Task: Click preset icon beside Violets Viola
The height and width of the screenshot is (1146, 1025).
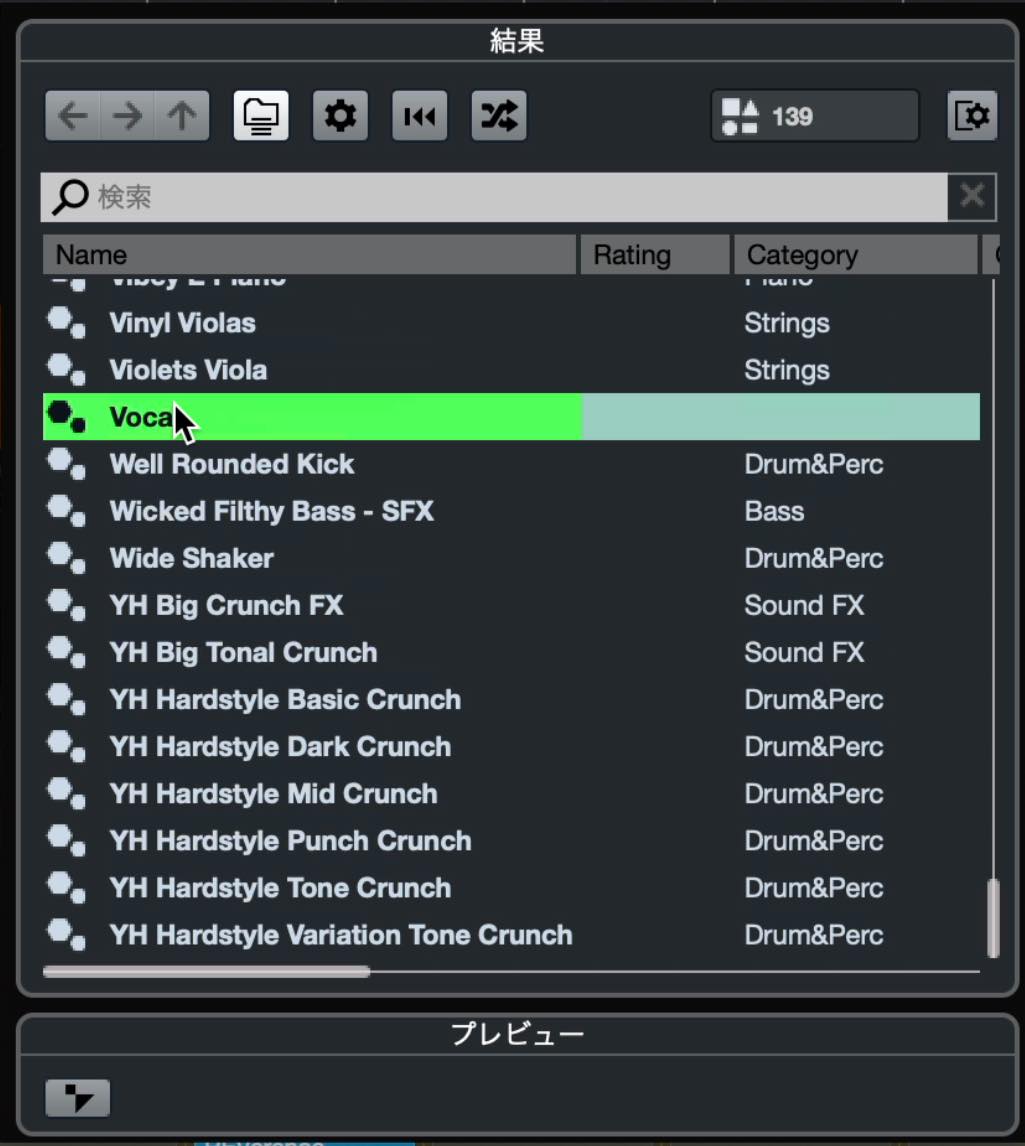Action: pyautogui.click(x=67, y=370)
